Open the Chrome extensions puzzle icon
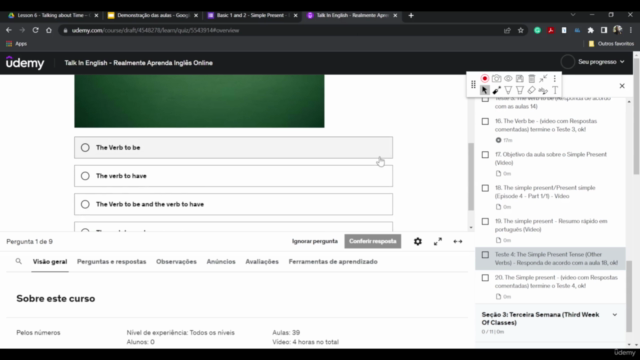The image size is (640, 360). (590, 30)
